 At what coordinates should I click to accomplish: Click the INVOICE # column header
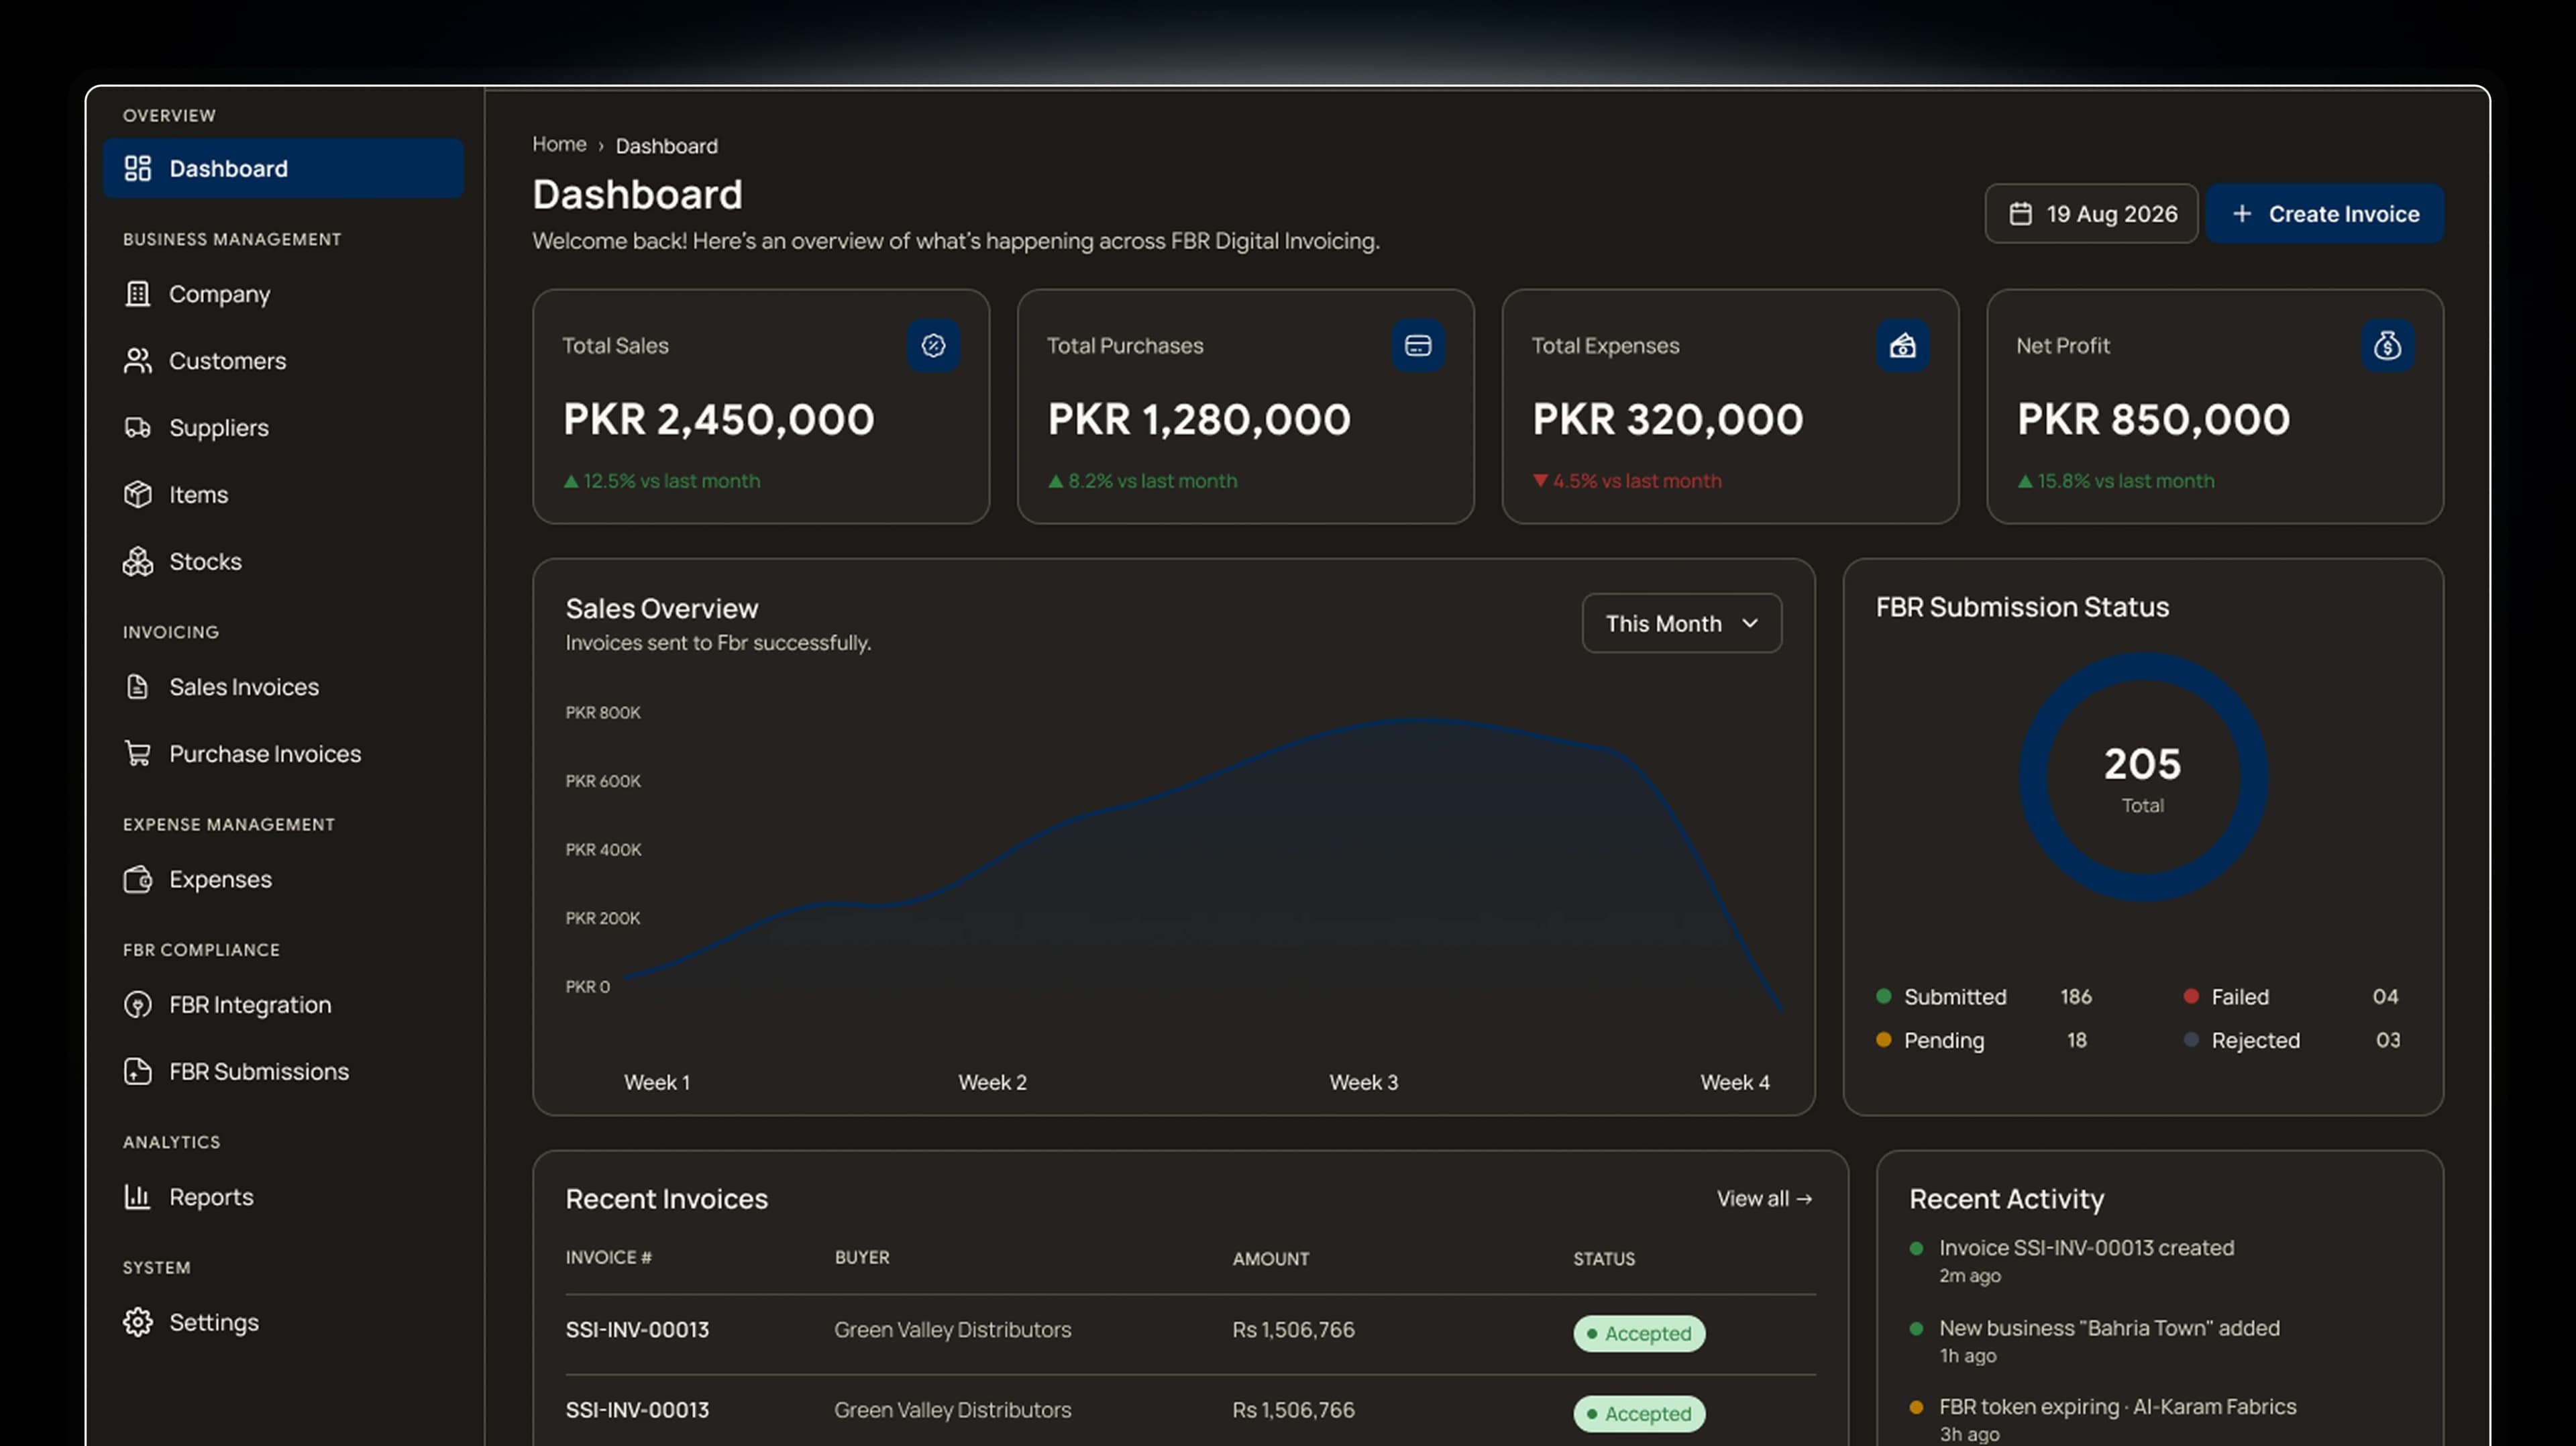point(608,1257)
